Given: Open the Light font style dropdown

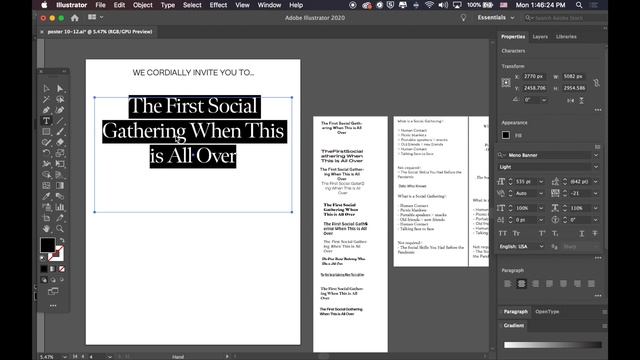Looking at the screenshot, I should point(596,167).
